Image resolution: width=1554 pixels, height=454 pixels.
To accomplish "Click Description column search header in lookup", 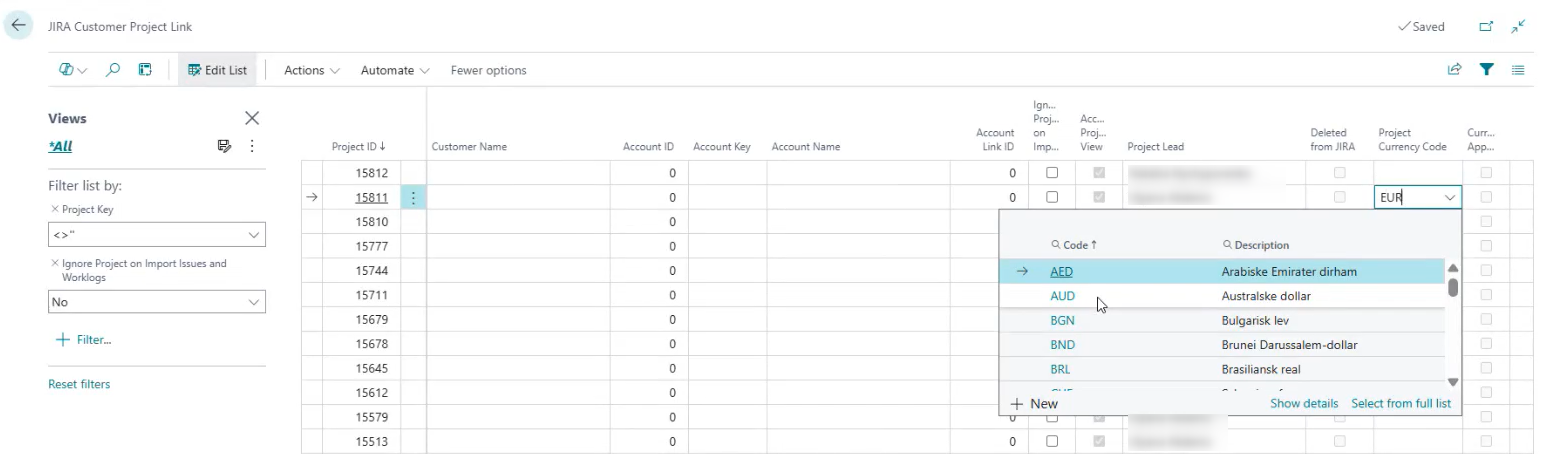I will pos(1255,245).
